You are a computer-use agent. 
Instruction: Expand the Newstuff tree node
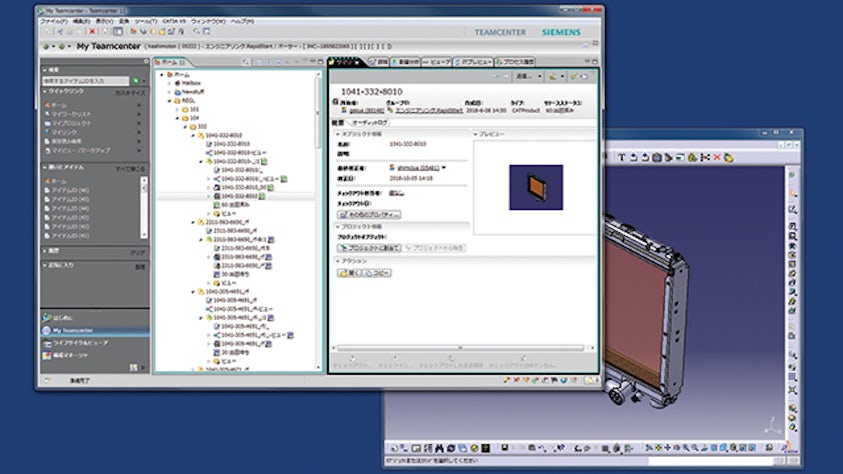click(x=169, y=92)
